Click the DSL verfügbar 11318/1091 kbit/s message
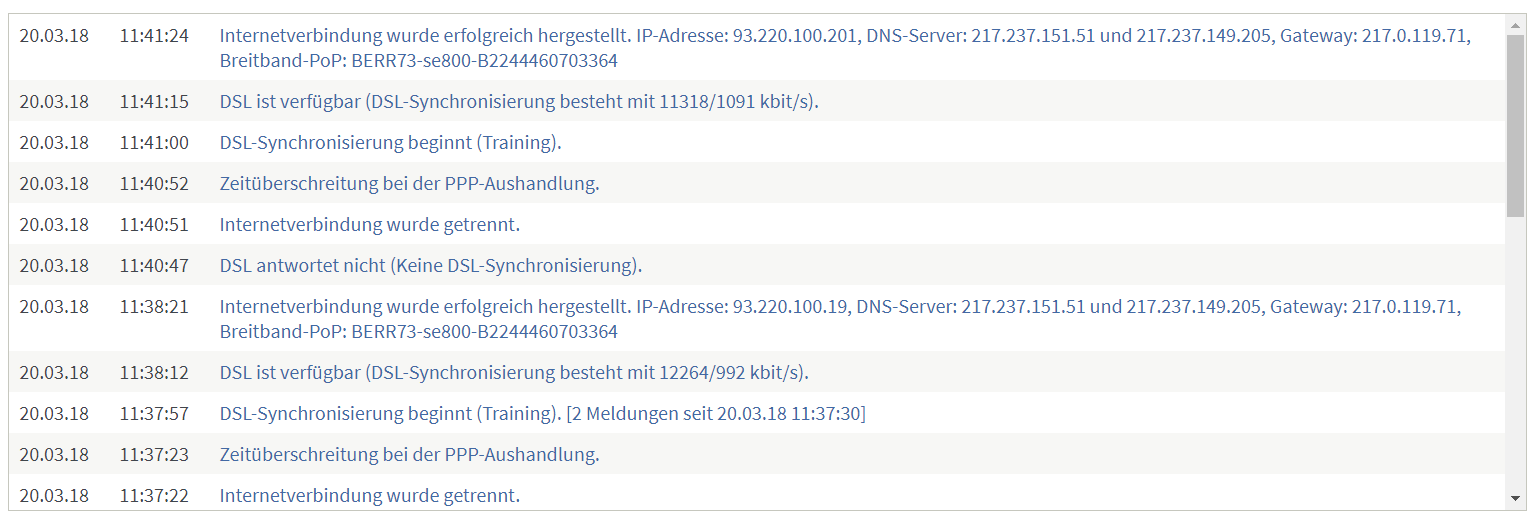Viewport: 1533px width, 531px height. [519, 101]
